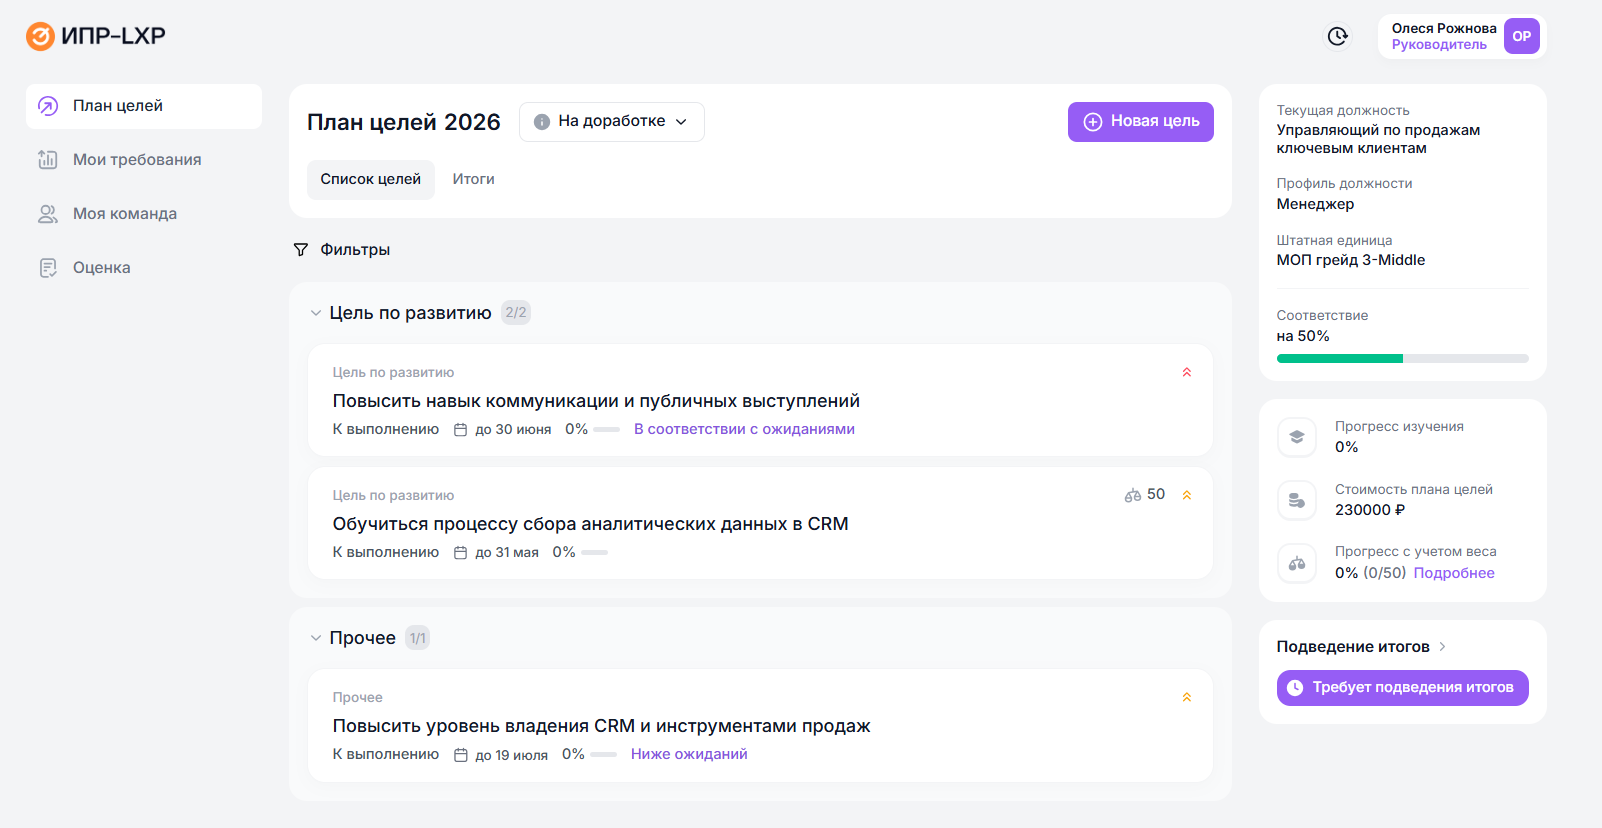This screenshot has height=828, width=1602.
Task: Click the OP user avatar badge
Action: pos(1521,36)
